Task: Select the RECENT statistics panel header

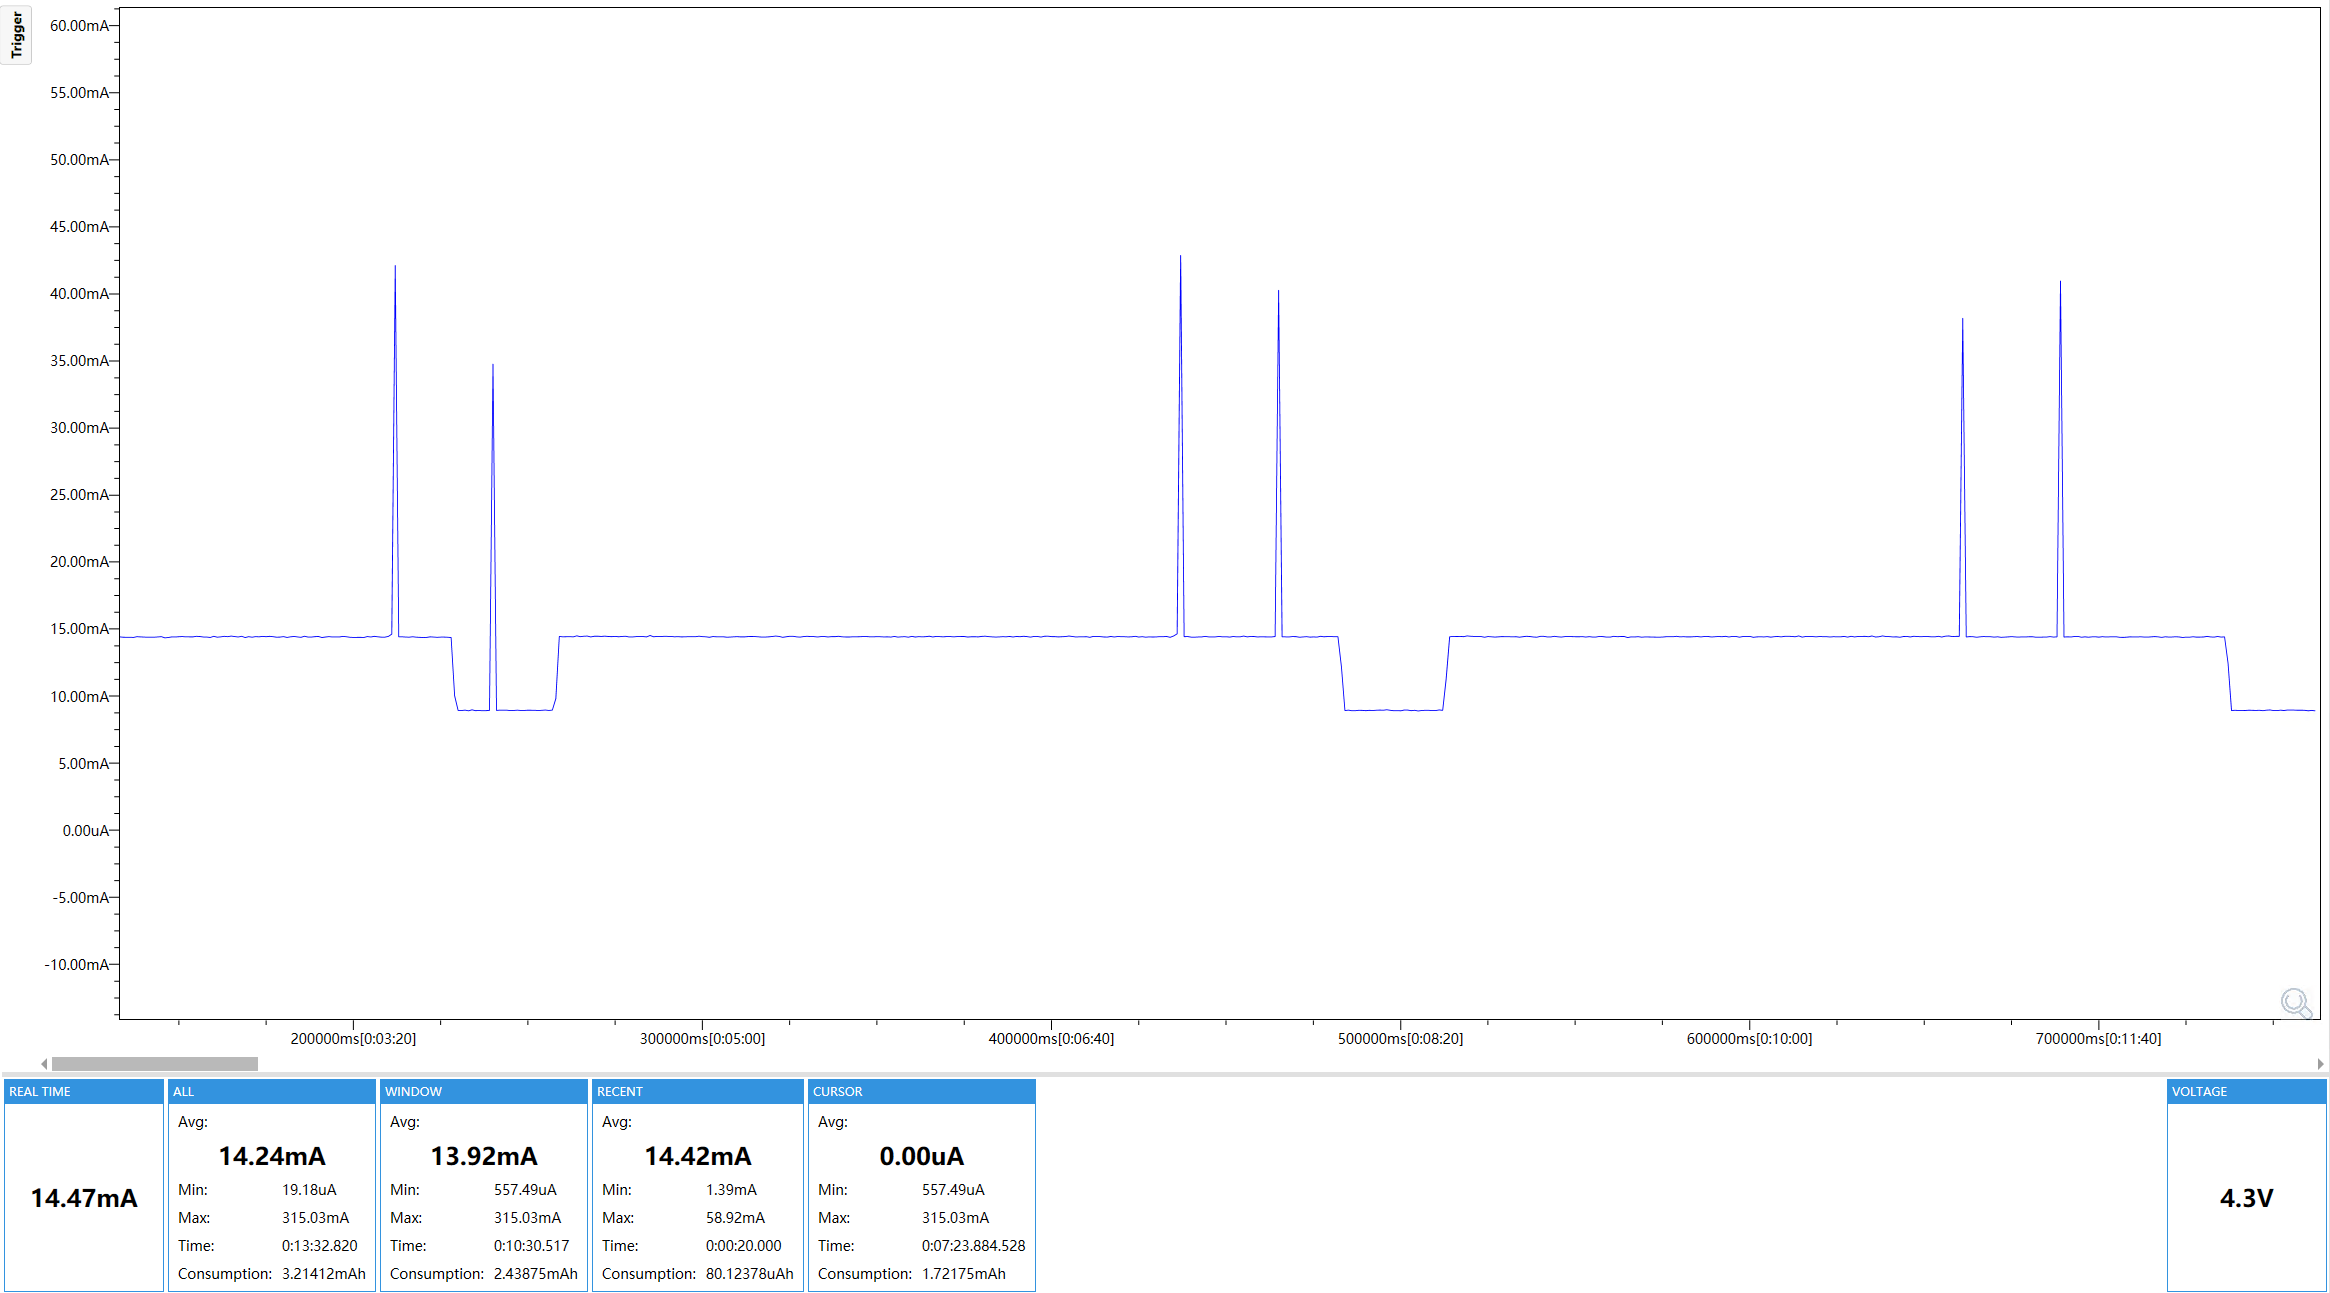Action: [x=620, y=1091]
